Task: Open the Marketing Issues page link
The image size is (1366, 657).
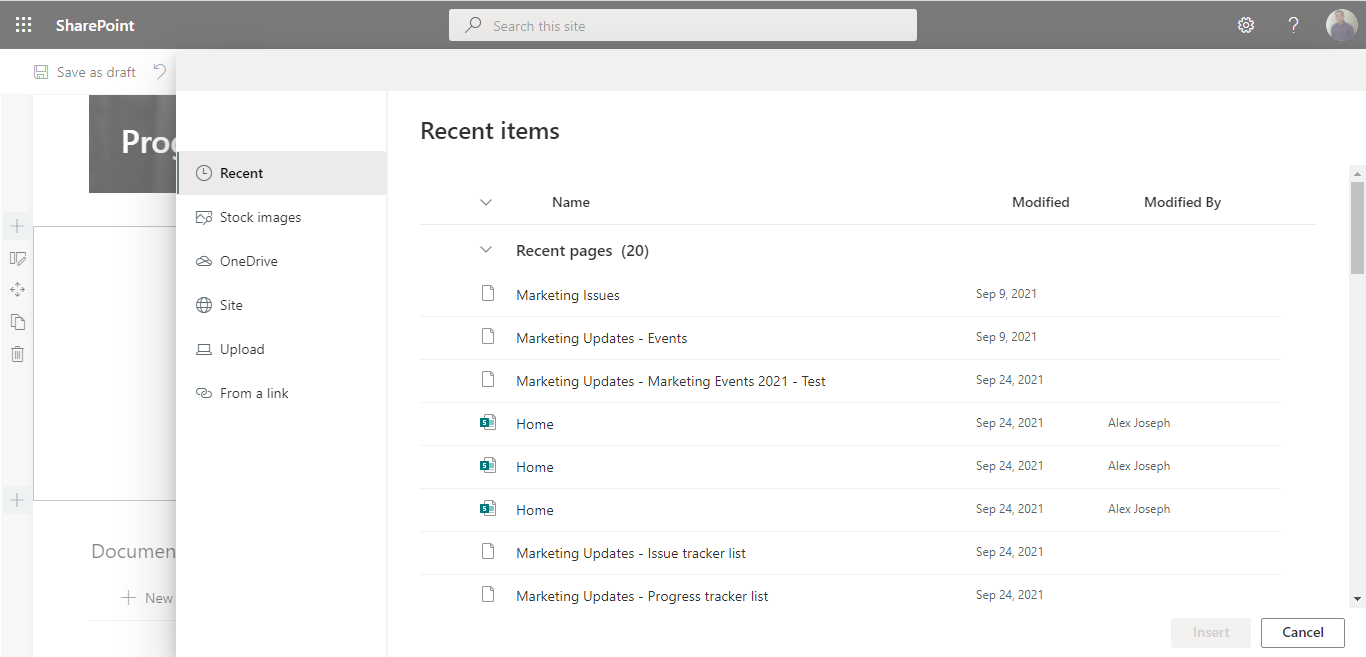Action: click(x=567, y=294)
